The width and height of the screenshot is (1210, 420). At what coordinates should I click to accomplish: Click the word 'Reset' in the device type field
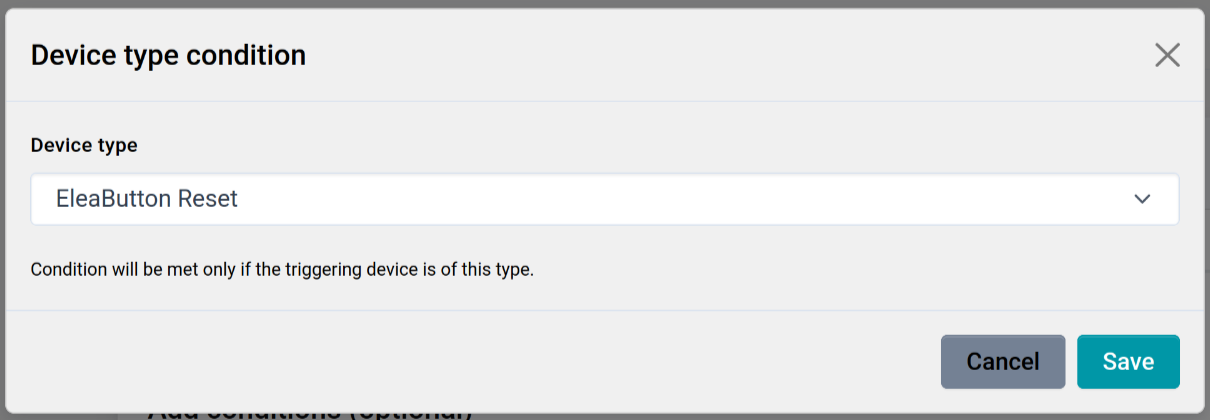coord(208,199)
